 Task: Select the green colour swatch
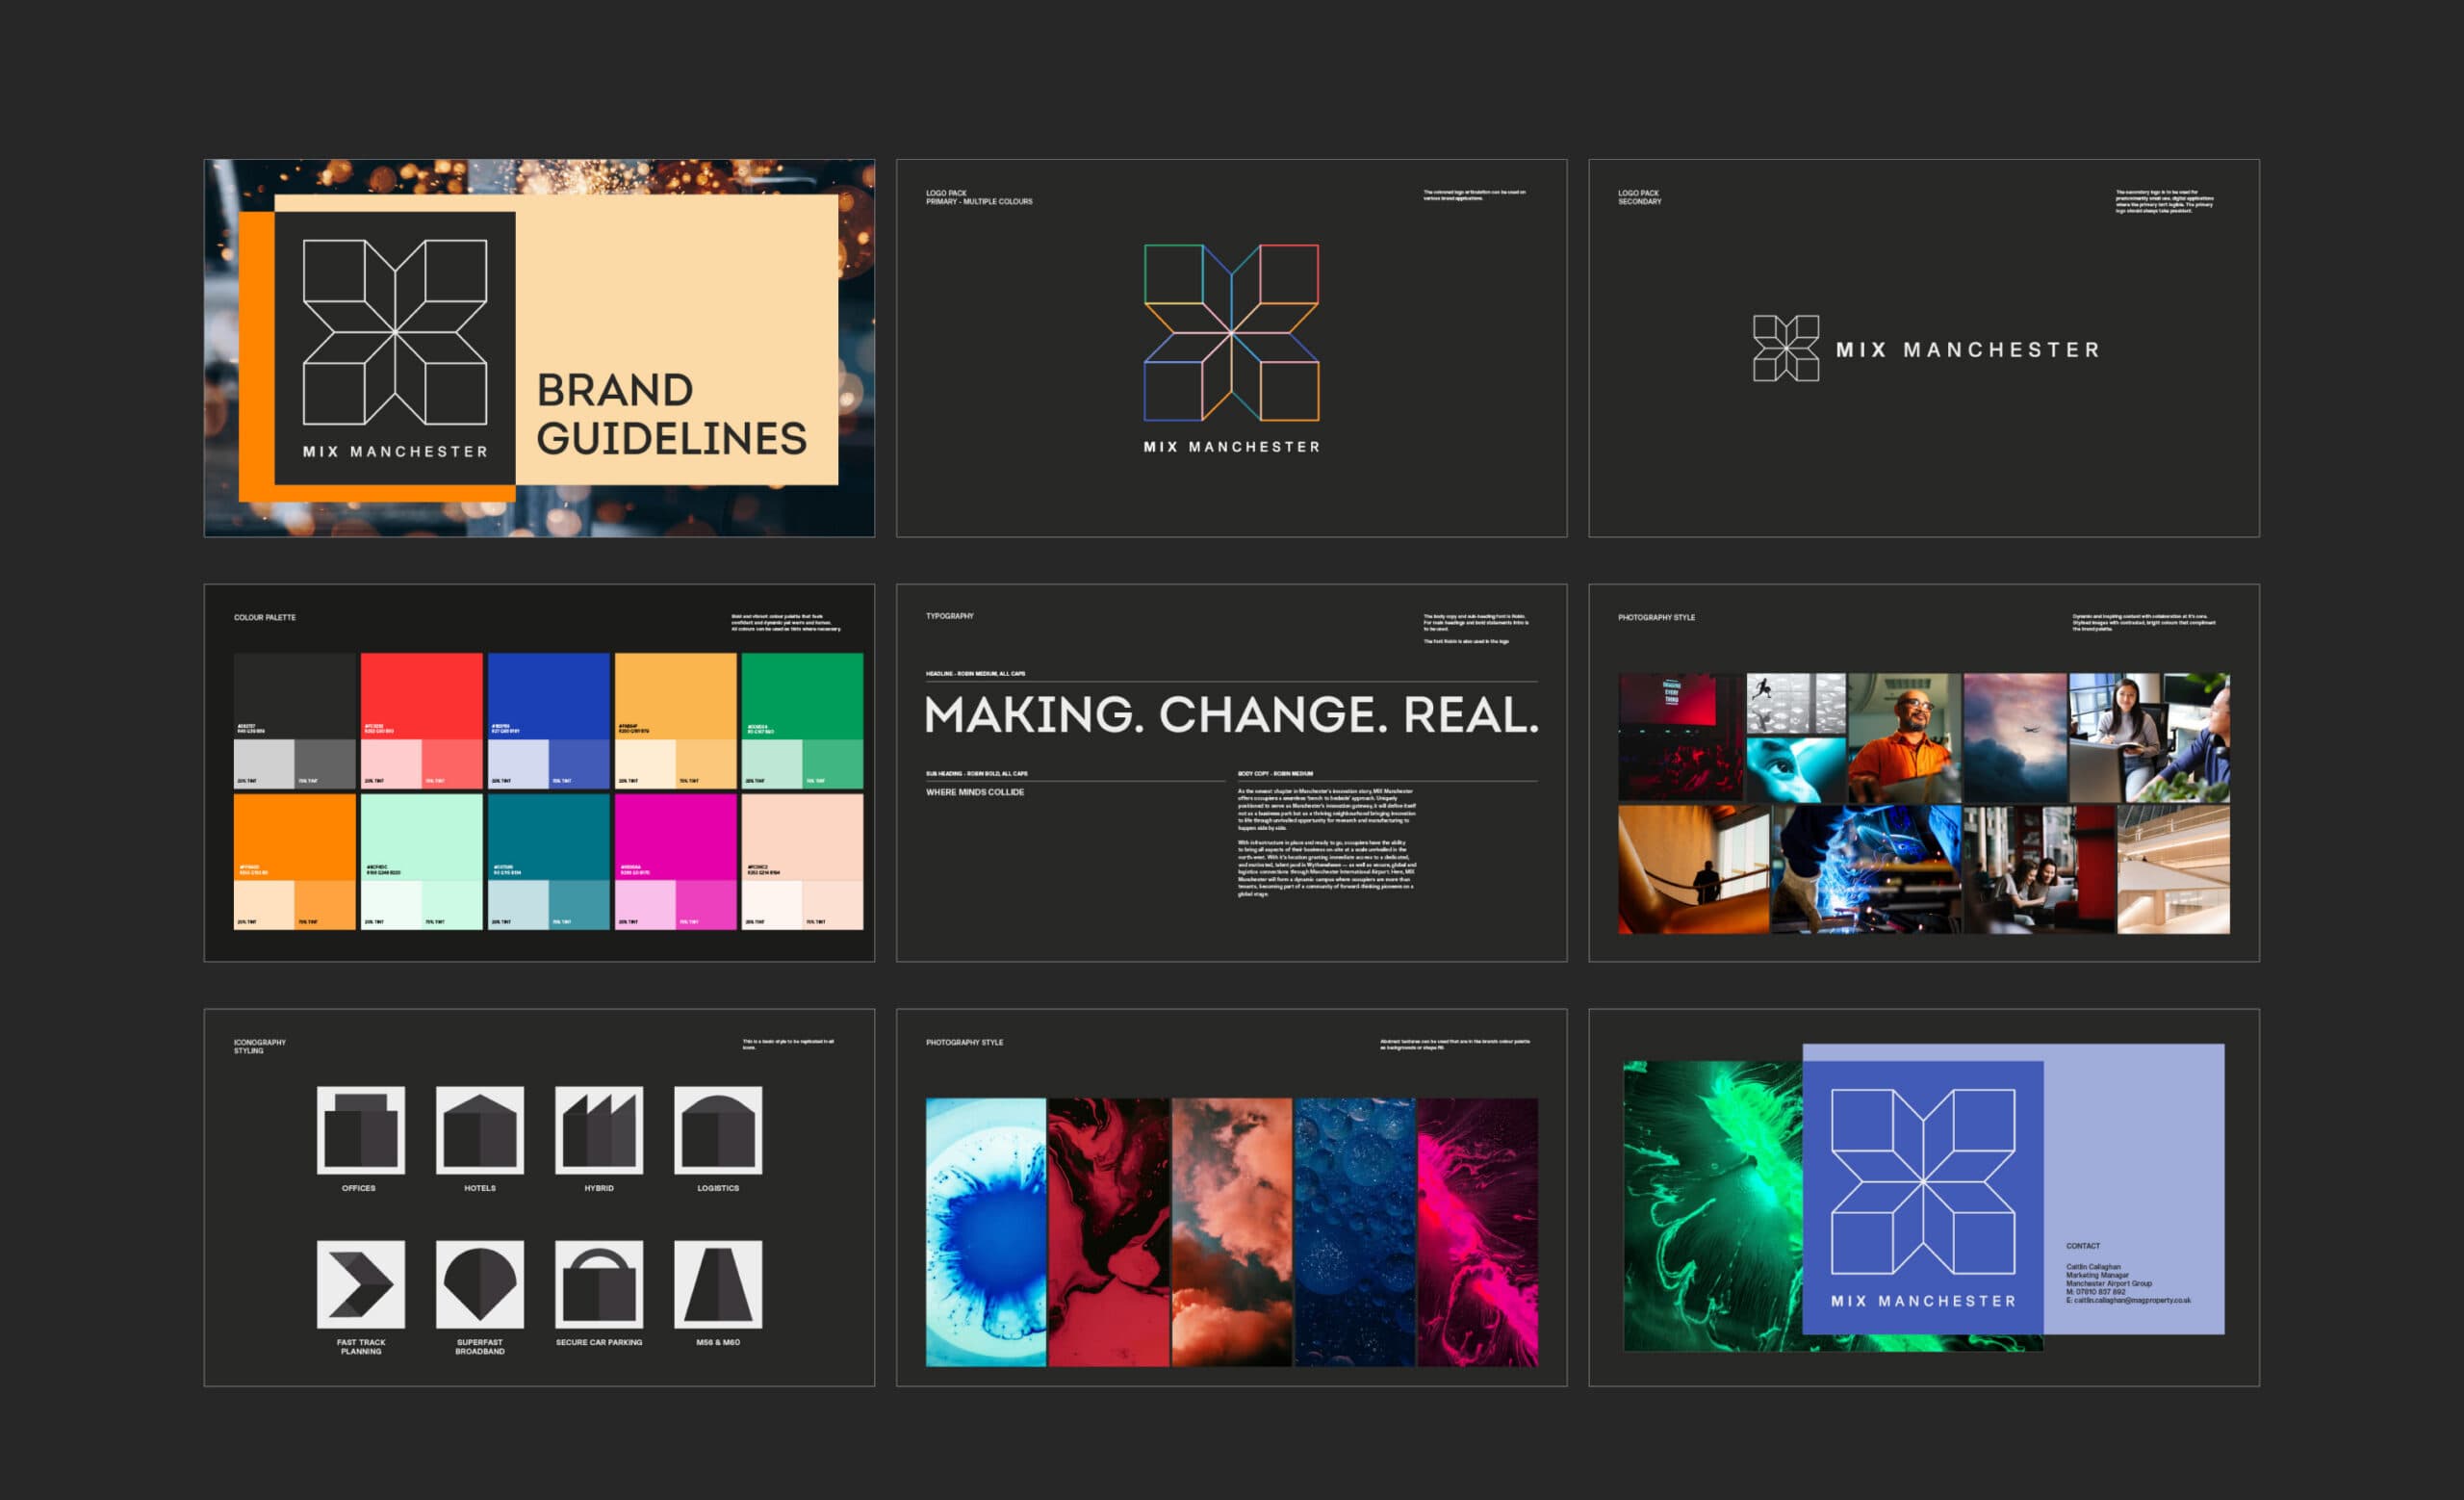802,696
